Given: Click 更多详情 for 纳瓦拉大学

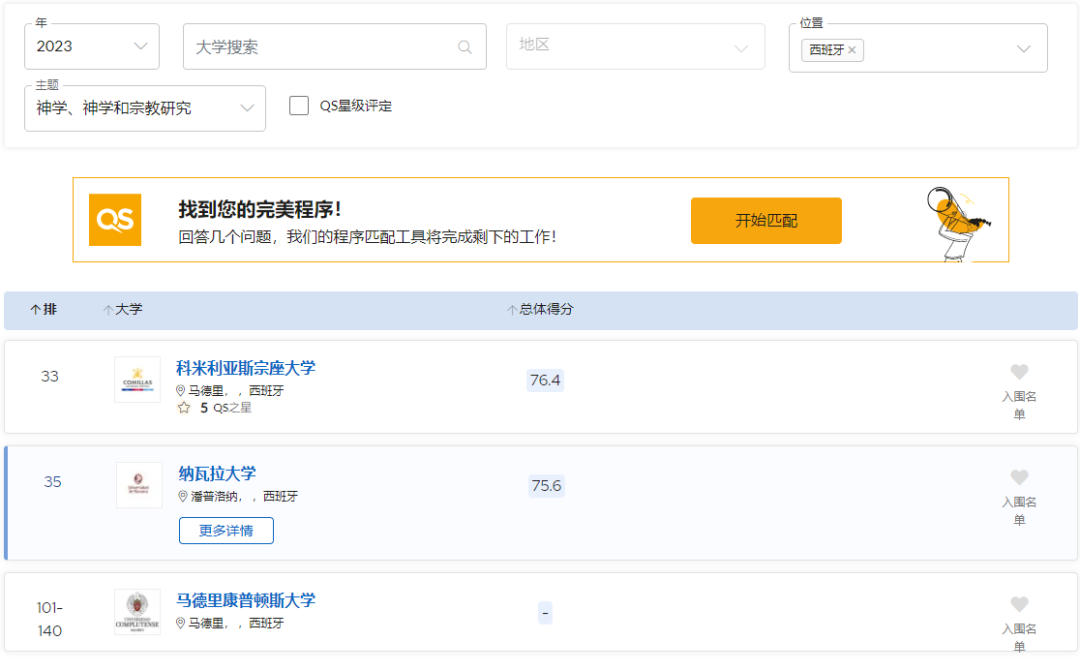Looking at the screenshot, I should 226,530.
